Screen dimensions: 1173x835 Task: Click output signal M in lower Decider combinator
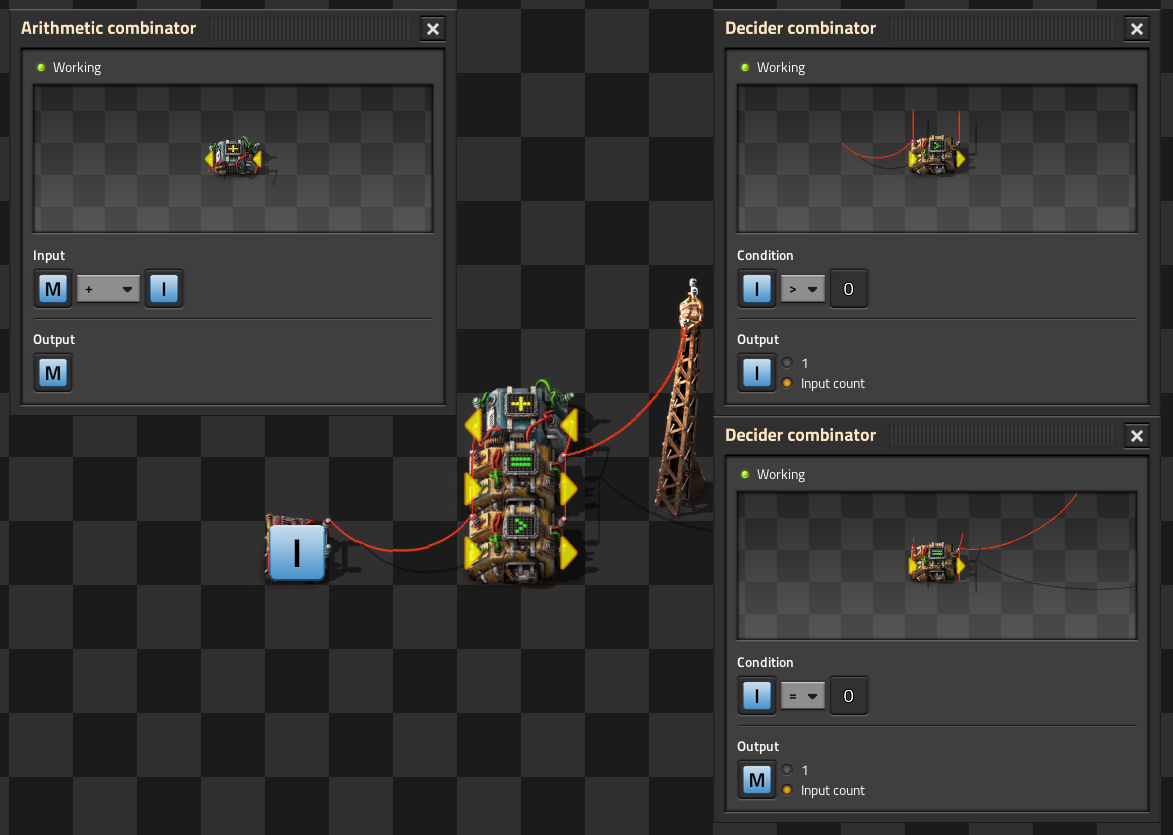757,781
